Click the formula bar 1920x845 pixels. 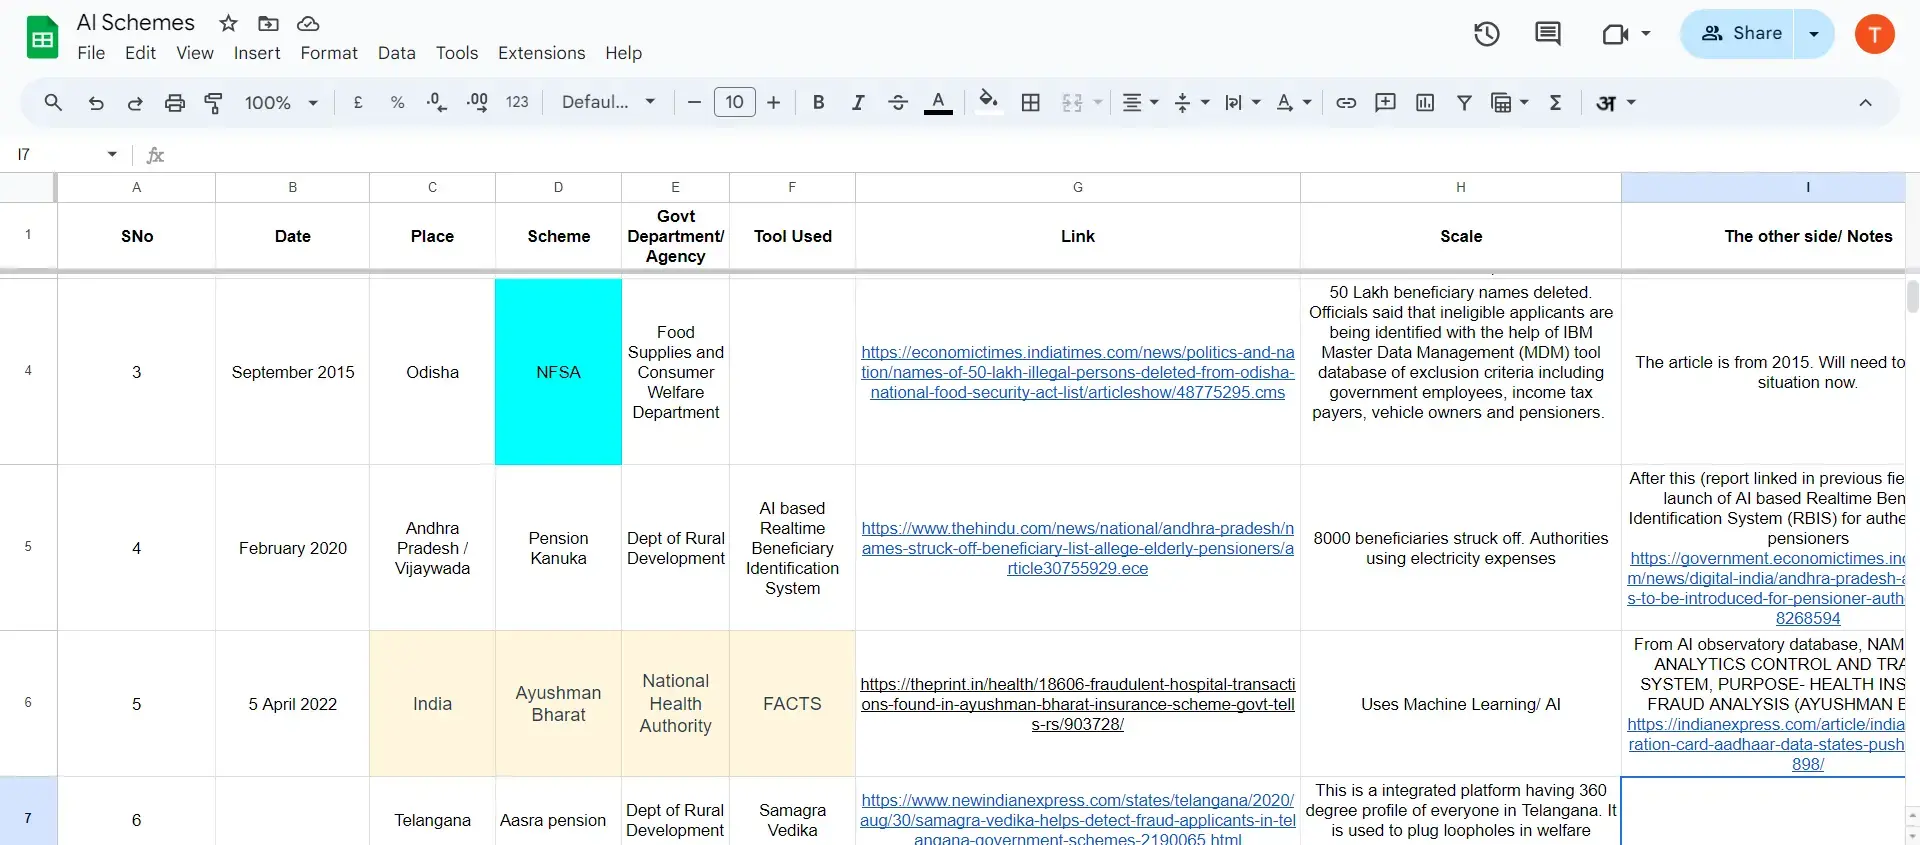click(1040, 154)
